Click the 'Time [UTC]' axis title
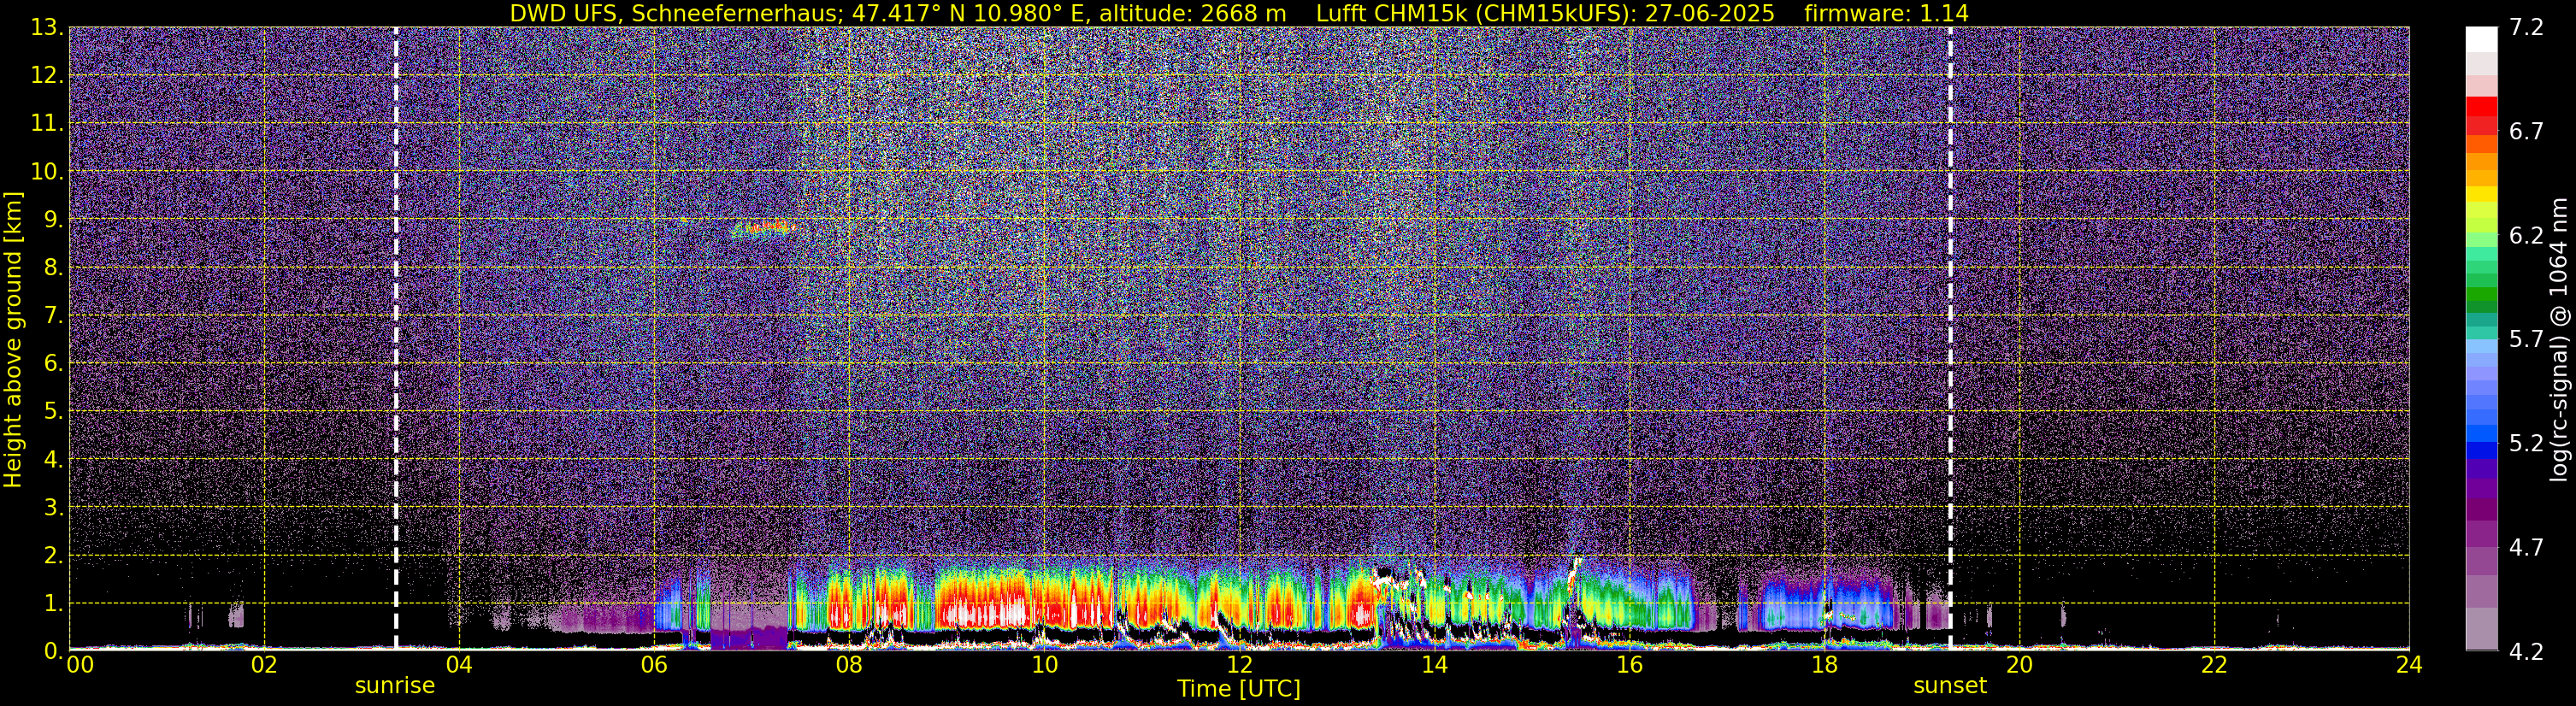The width and height of the screenshot is (2576, 706). tap(1239, 689)
